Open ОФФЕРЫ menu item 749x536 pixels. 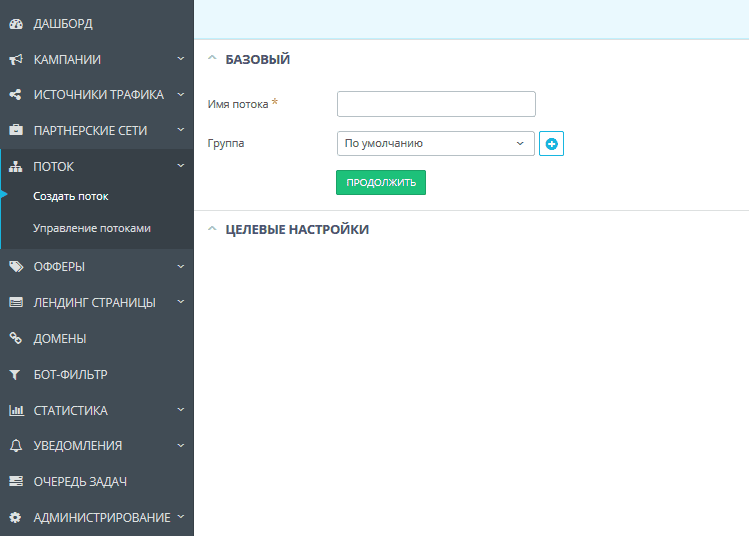(59, 267)
